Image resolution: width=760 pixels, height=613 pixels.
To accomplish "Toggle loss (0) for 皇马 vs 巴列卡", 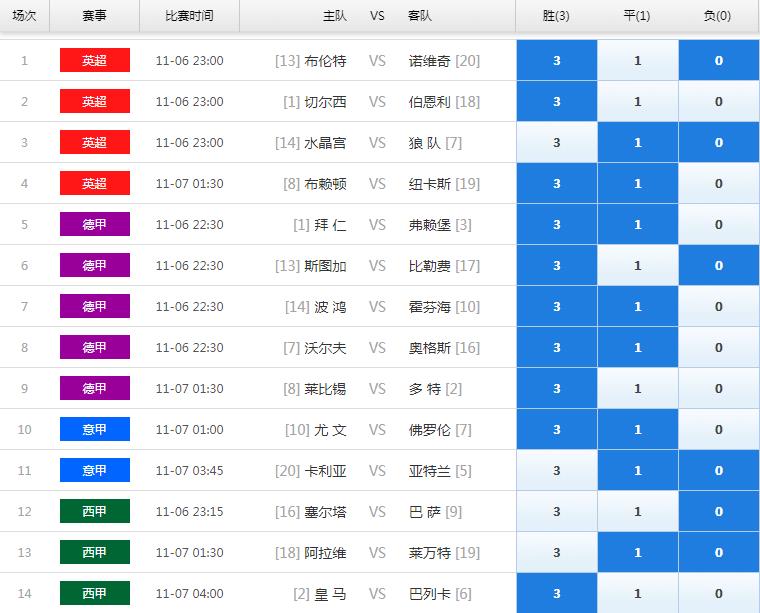I will (x=719, y=593).
